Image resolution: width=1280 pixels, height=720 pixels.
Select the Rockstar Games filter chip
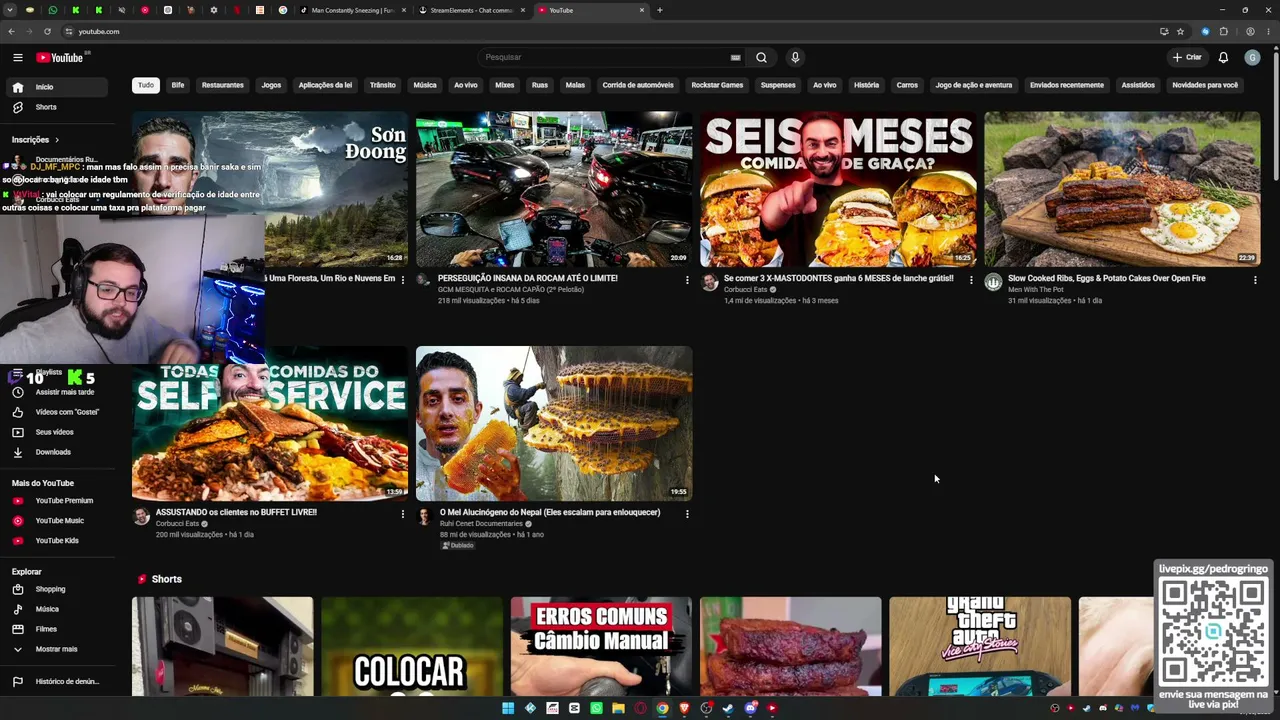coord(717,85)
